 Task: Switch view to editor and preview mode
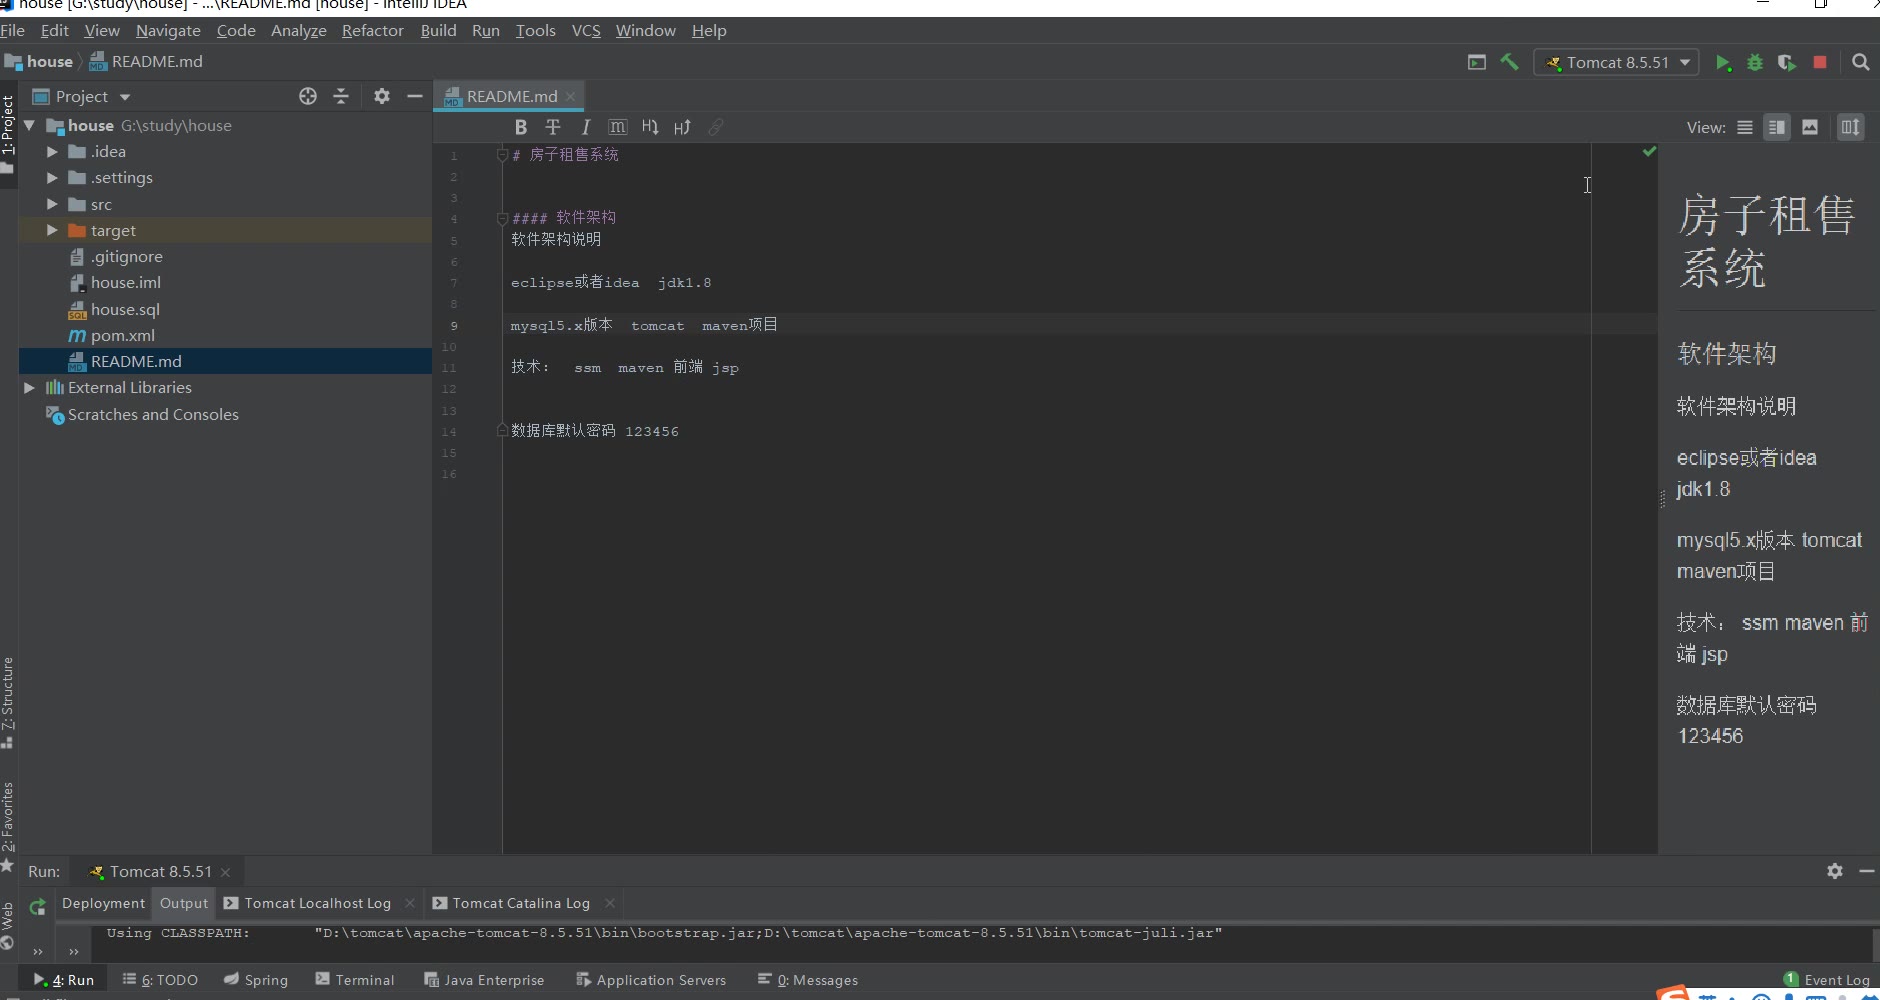1777,127
